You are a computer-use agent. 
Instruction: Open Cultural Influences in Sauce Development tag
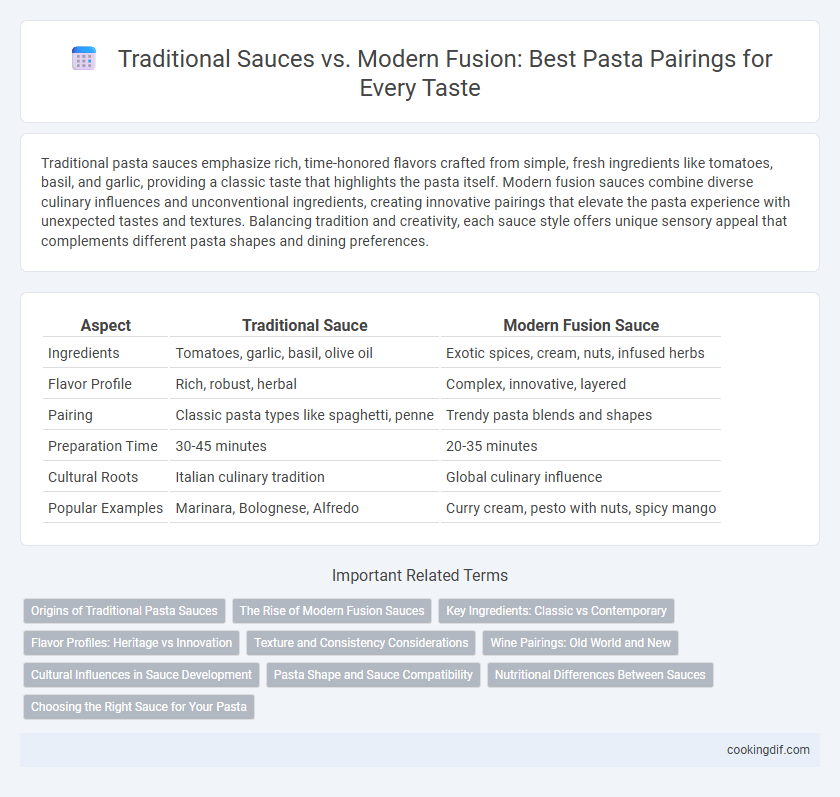point(141,675)
